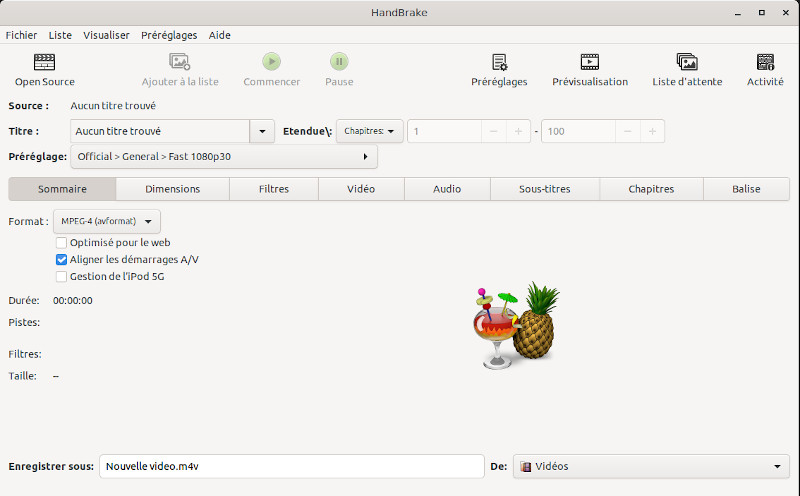Open the Format MPEG-4 dropdown
The width and height of the screenshot is (800, 496).
tap(106, 221)
